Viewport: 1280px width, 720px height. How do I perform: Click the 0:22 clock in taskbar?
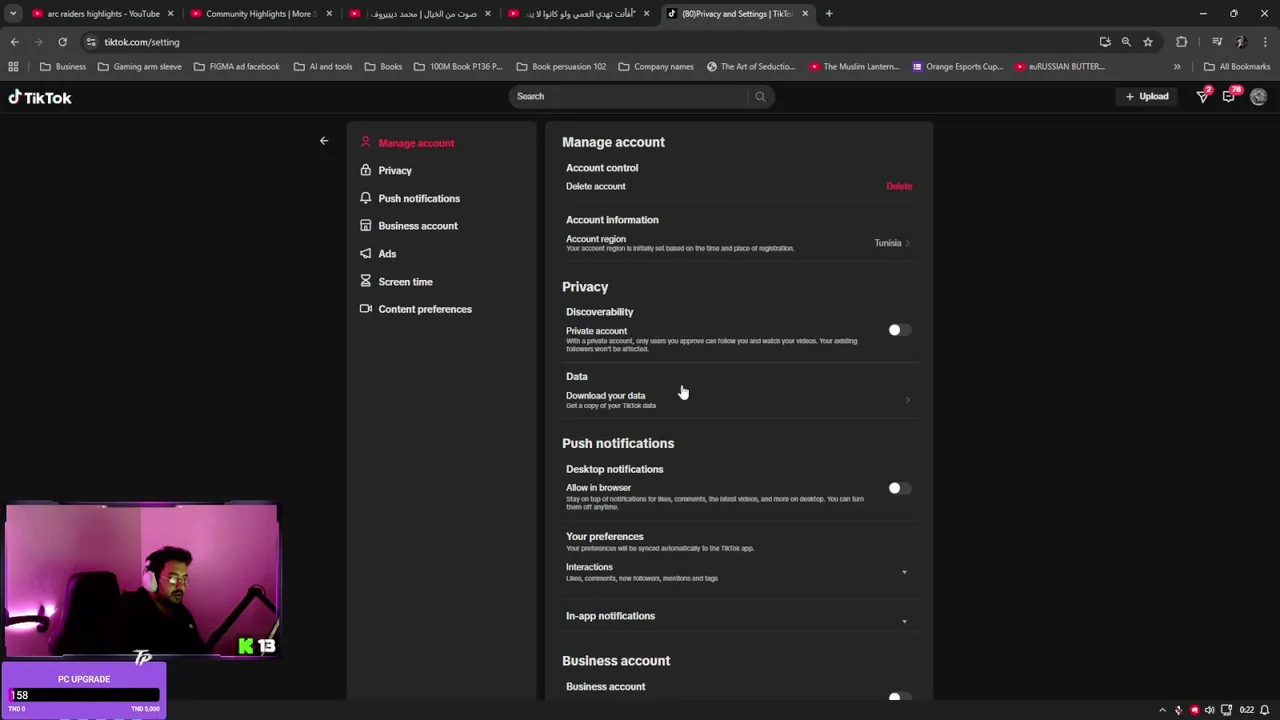(x=1246, y=710)
